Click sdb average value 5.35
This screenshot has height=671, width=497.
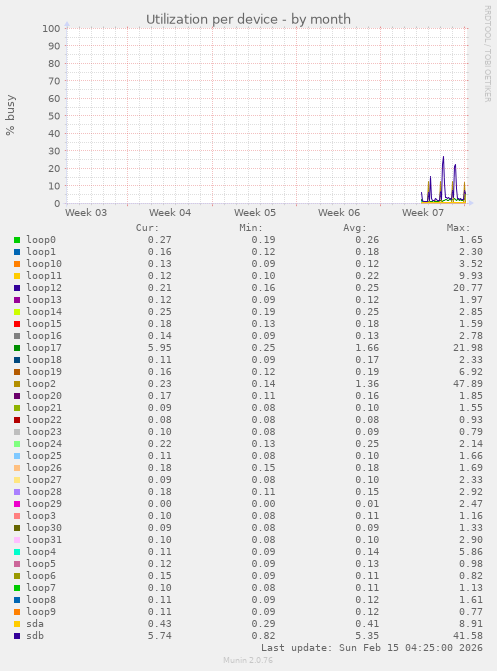(367, 636)
